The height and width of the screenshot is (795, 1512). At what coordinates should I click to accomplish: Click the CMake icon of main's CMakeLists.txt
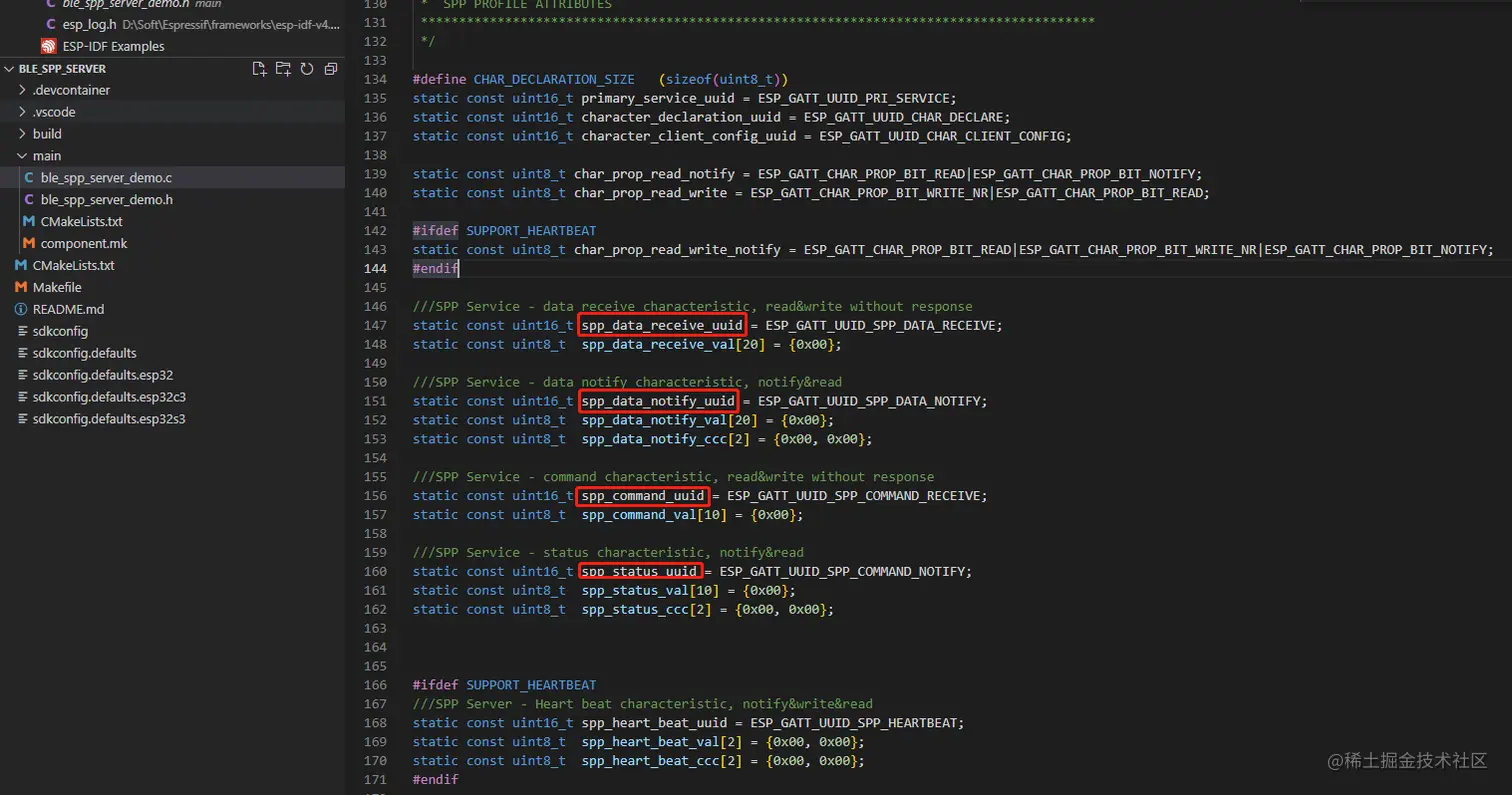[x=29, y=221]
